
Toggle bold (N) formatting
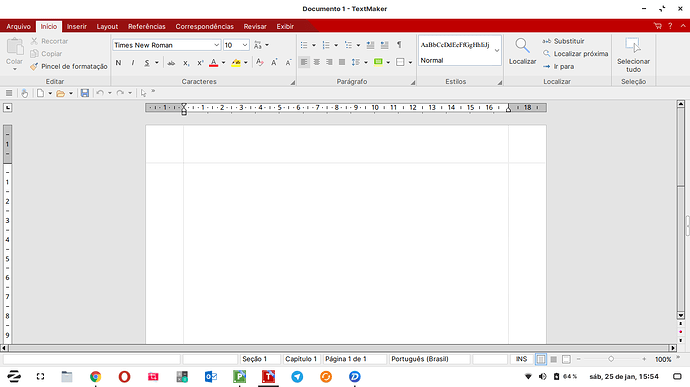click(x=118, y=63)
